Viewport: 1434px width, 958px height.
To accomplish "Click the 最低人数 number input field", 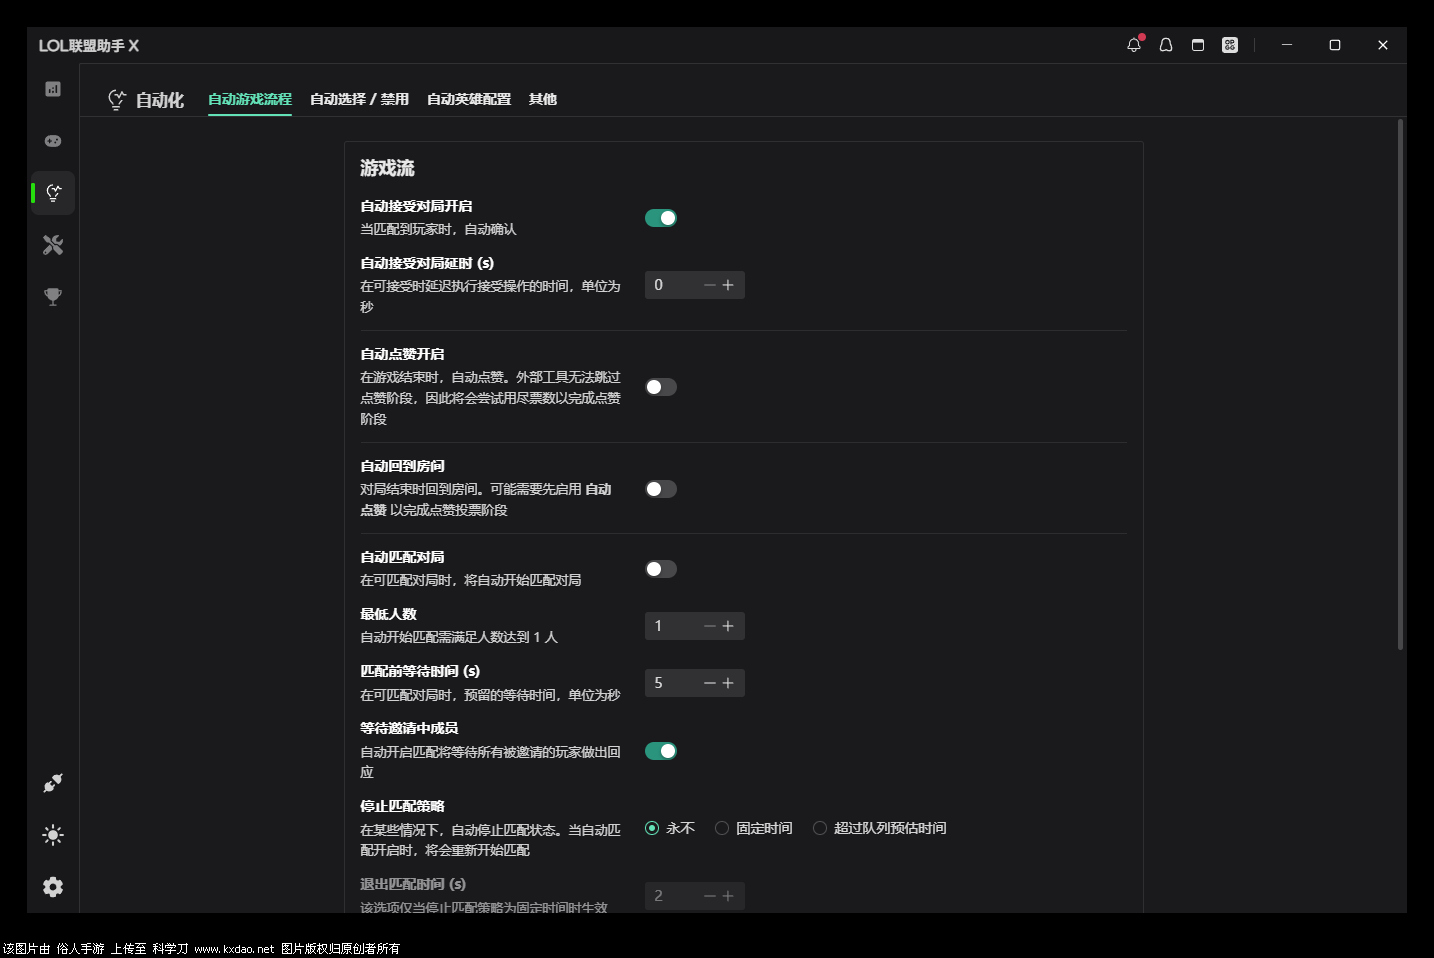I will [673, 626].
